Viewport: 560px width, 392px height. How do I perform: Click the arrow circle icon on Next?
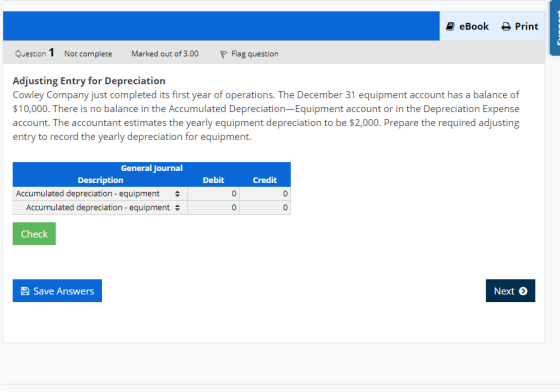click(x=523, y=291)
